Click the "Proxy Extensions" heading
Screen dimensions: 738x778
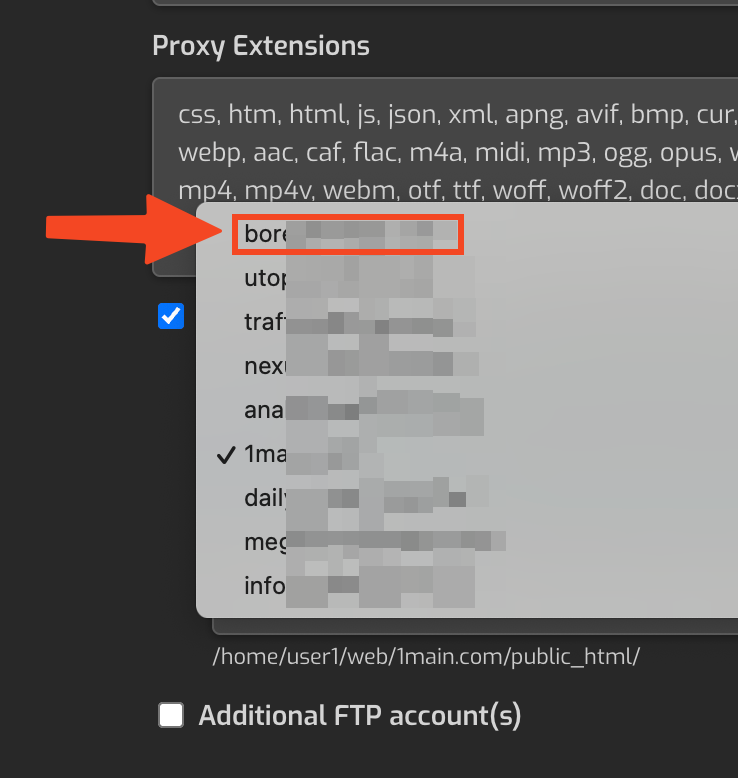point(261,46)
